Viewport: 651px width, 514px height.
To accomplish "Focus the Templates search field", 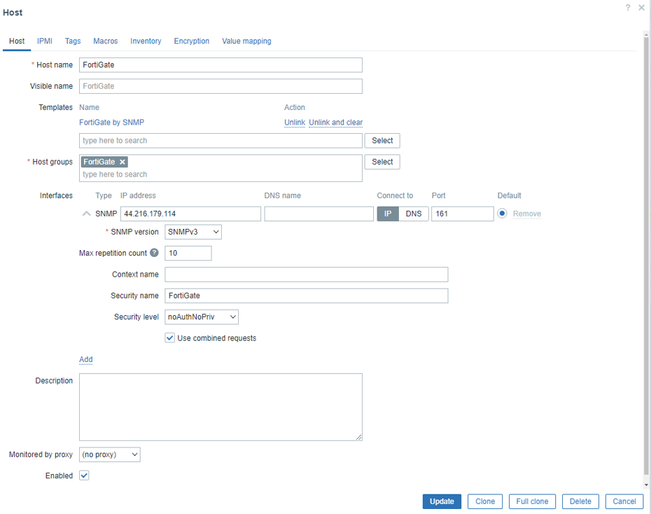I will 221,140.
